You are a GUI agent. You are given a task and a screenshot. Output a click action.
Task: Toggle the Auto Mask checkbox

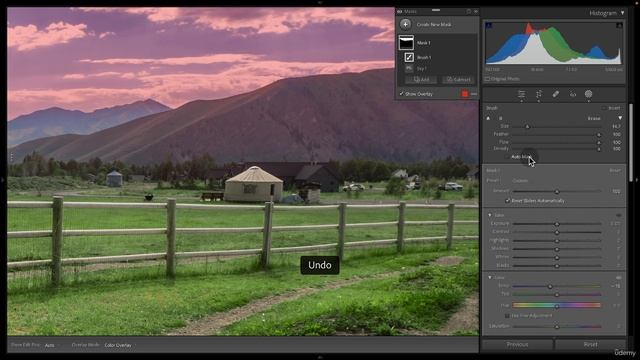tap(507, 157)
